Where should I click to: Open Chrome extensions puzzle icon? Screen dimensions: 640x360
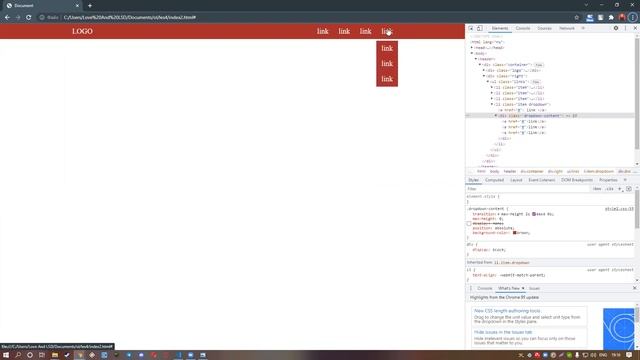[611, 18]
